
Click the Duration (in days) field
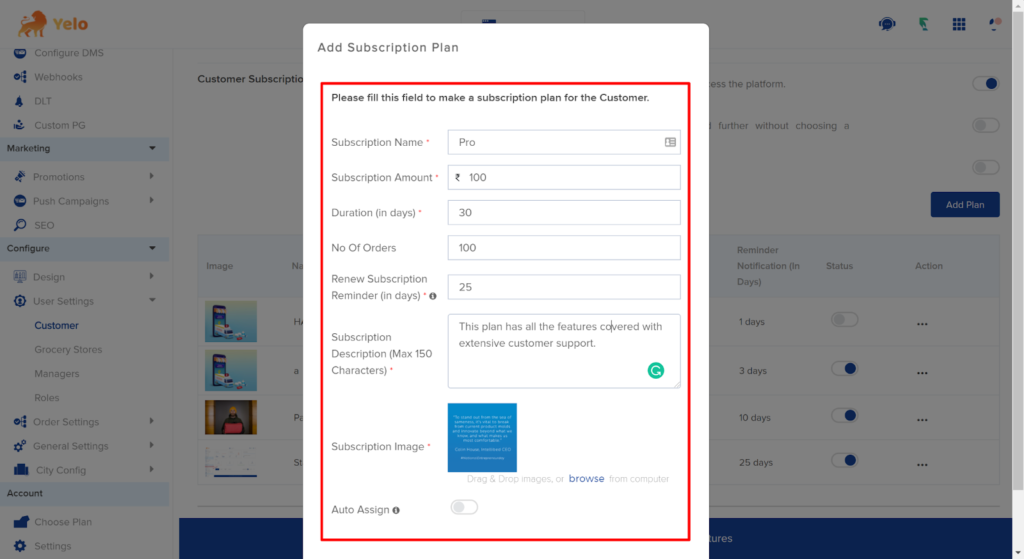point(564,213)
